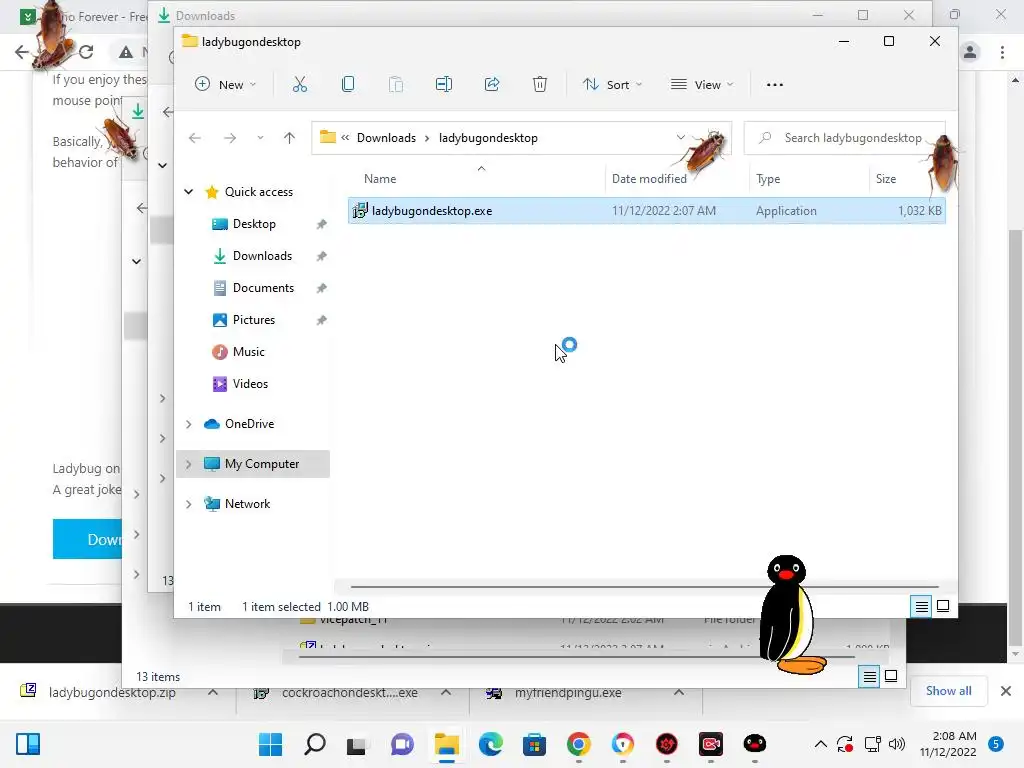Click Chrome page reload button
The height and width of the screenshot is (768, 1024).
[86, 52]
